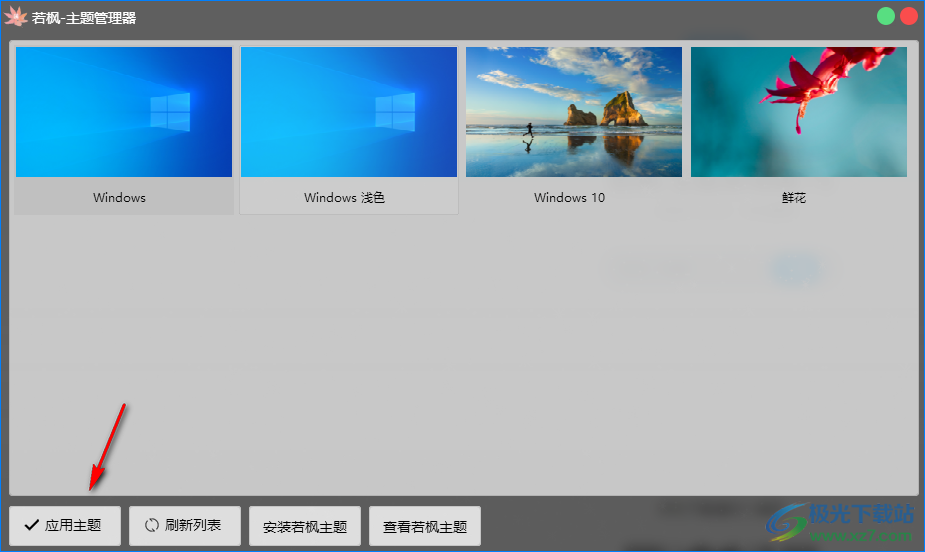The height and width of the screenshot is (552, 925).
Task: Close the window with the red circle button
Action: (x=908, y=16)
